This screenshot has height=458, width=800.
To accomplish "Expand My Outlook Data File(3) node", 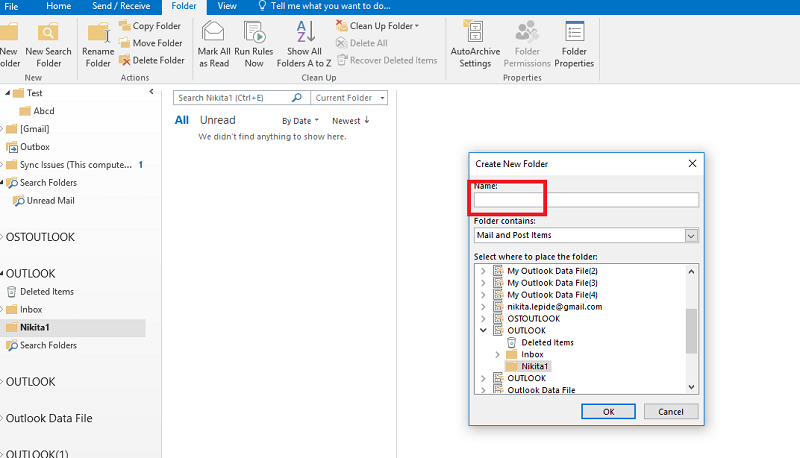I will click(x=483, y=283).
